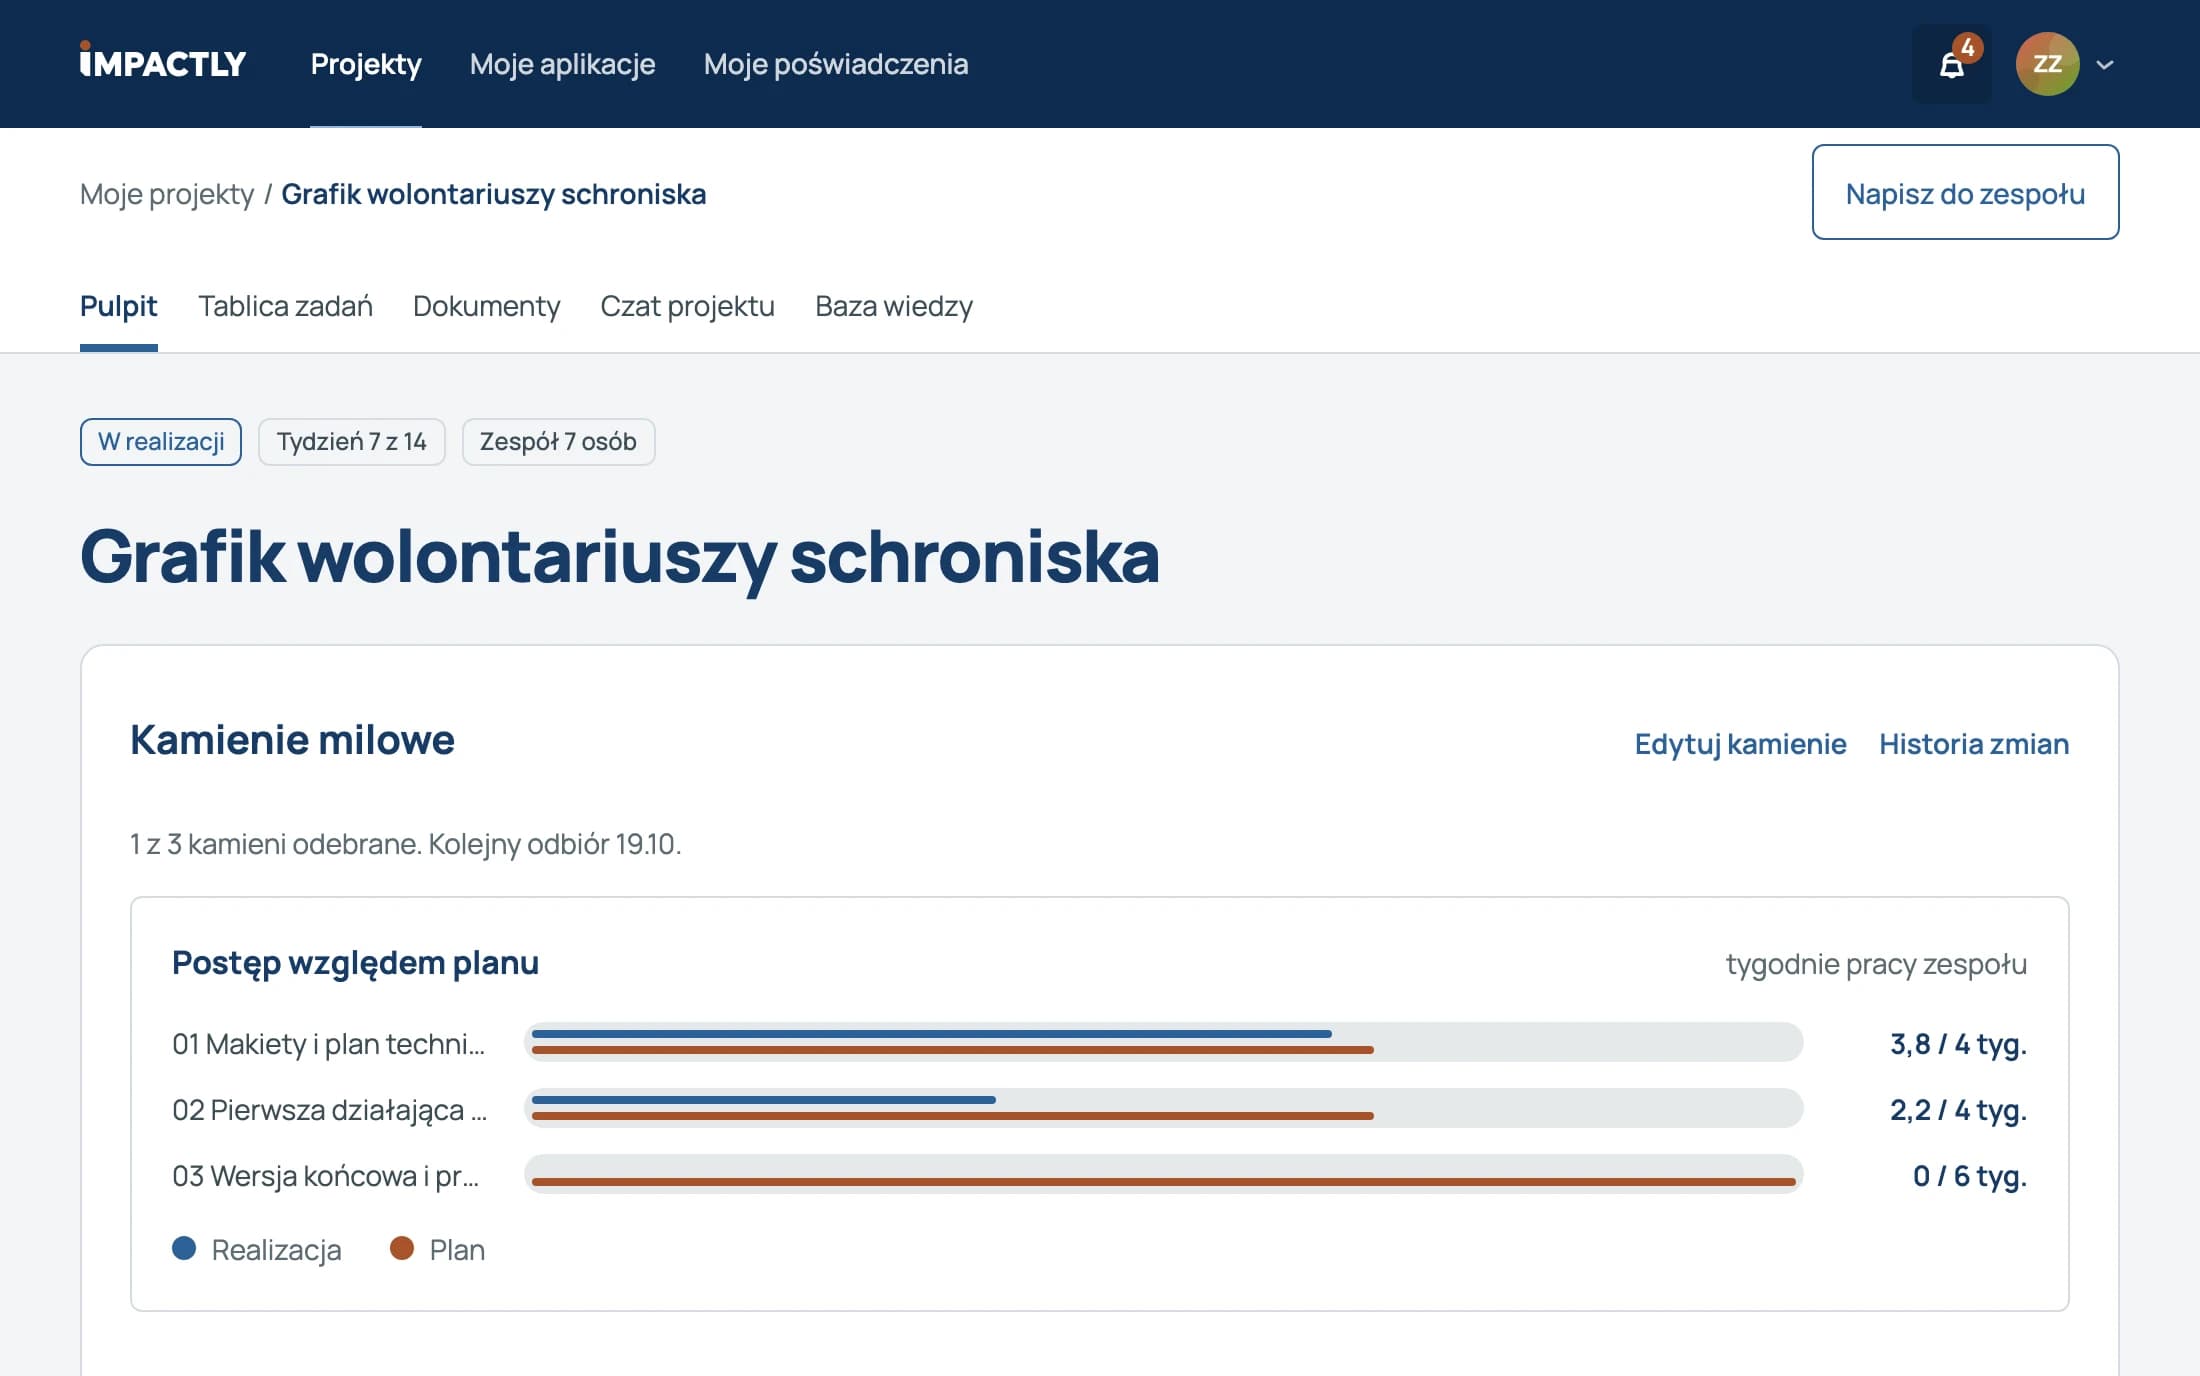2200x1376 pixels.
Task: Click the '0 / 6 tyg.' value
Action: click(x=1970, y=1176)
